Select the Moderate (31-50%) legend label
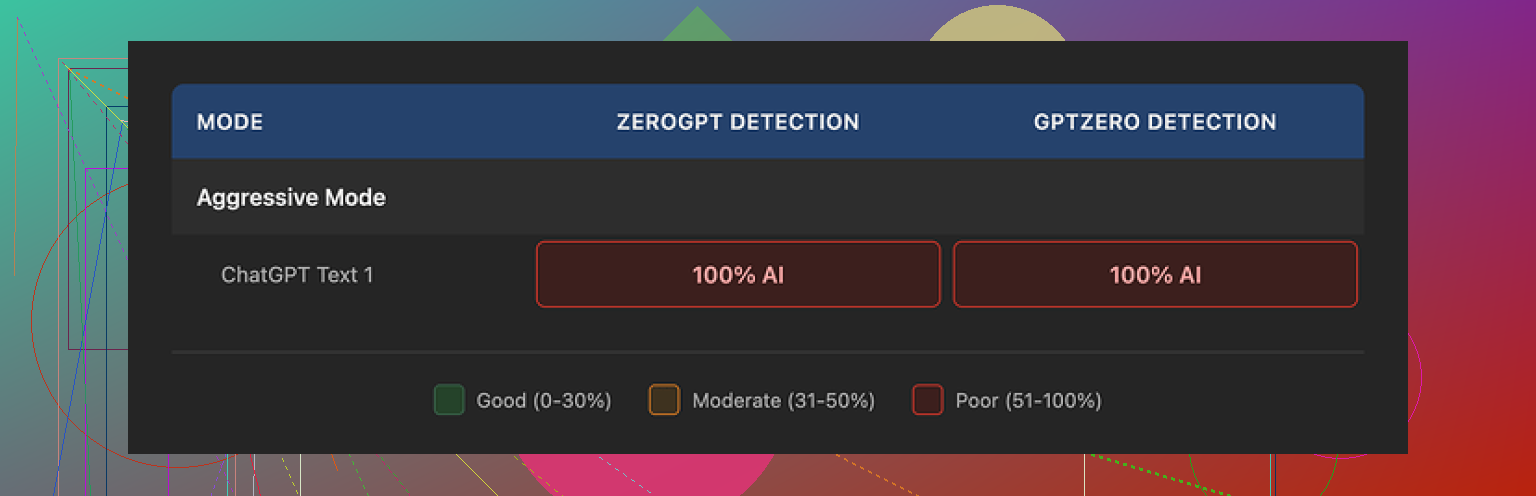This screenshot has width=1536, height=496. coord(783,401)
